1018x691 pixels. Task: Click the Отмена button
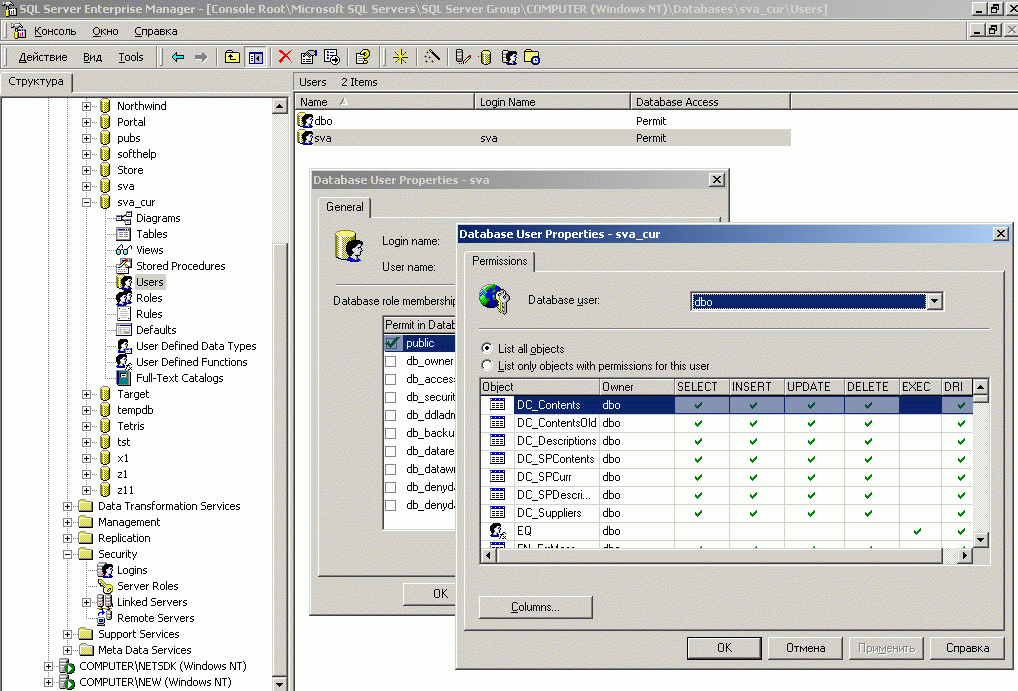(805, 647)
